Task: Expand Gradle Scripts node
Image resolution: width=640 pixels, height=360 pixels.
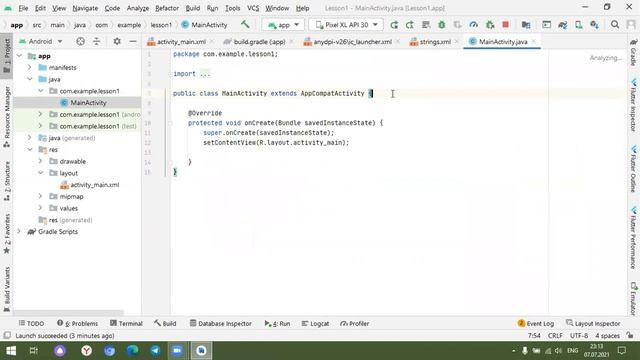Action: (x=19, y=231)
